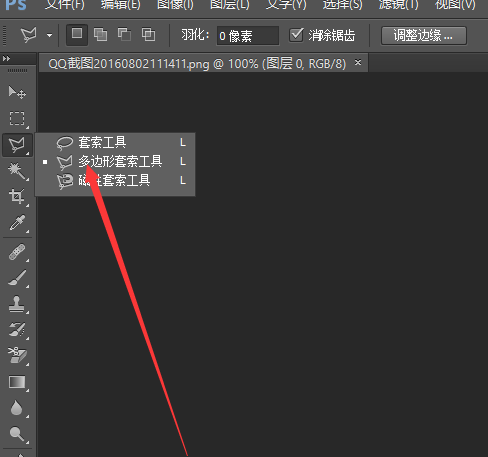
Task: Expand the toolbox panel double-arrow
Action: tap(6, 59)
